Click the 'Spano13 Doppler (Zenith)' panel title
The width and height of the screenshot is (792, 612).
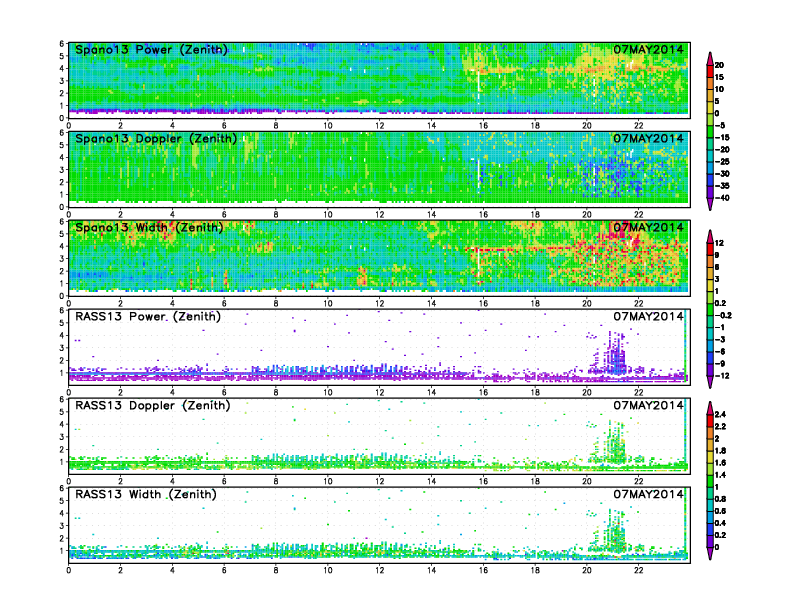tap(156, 139)
